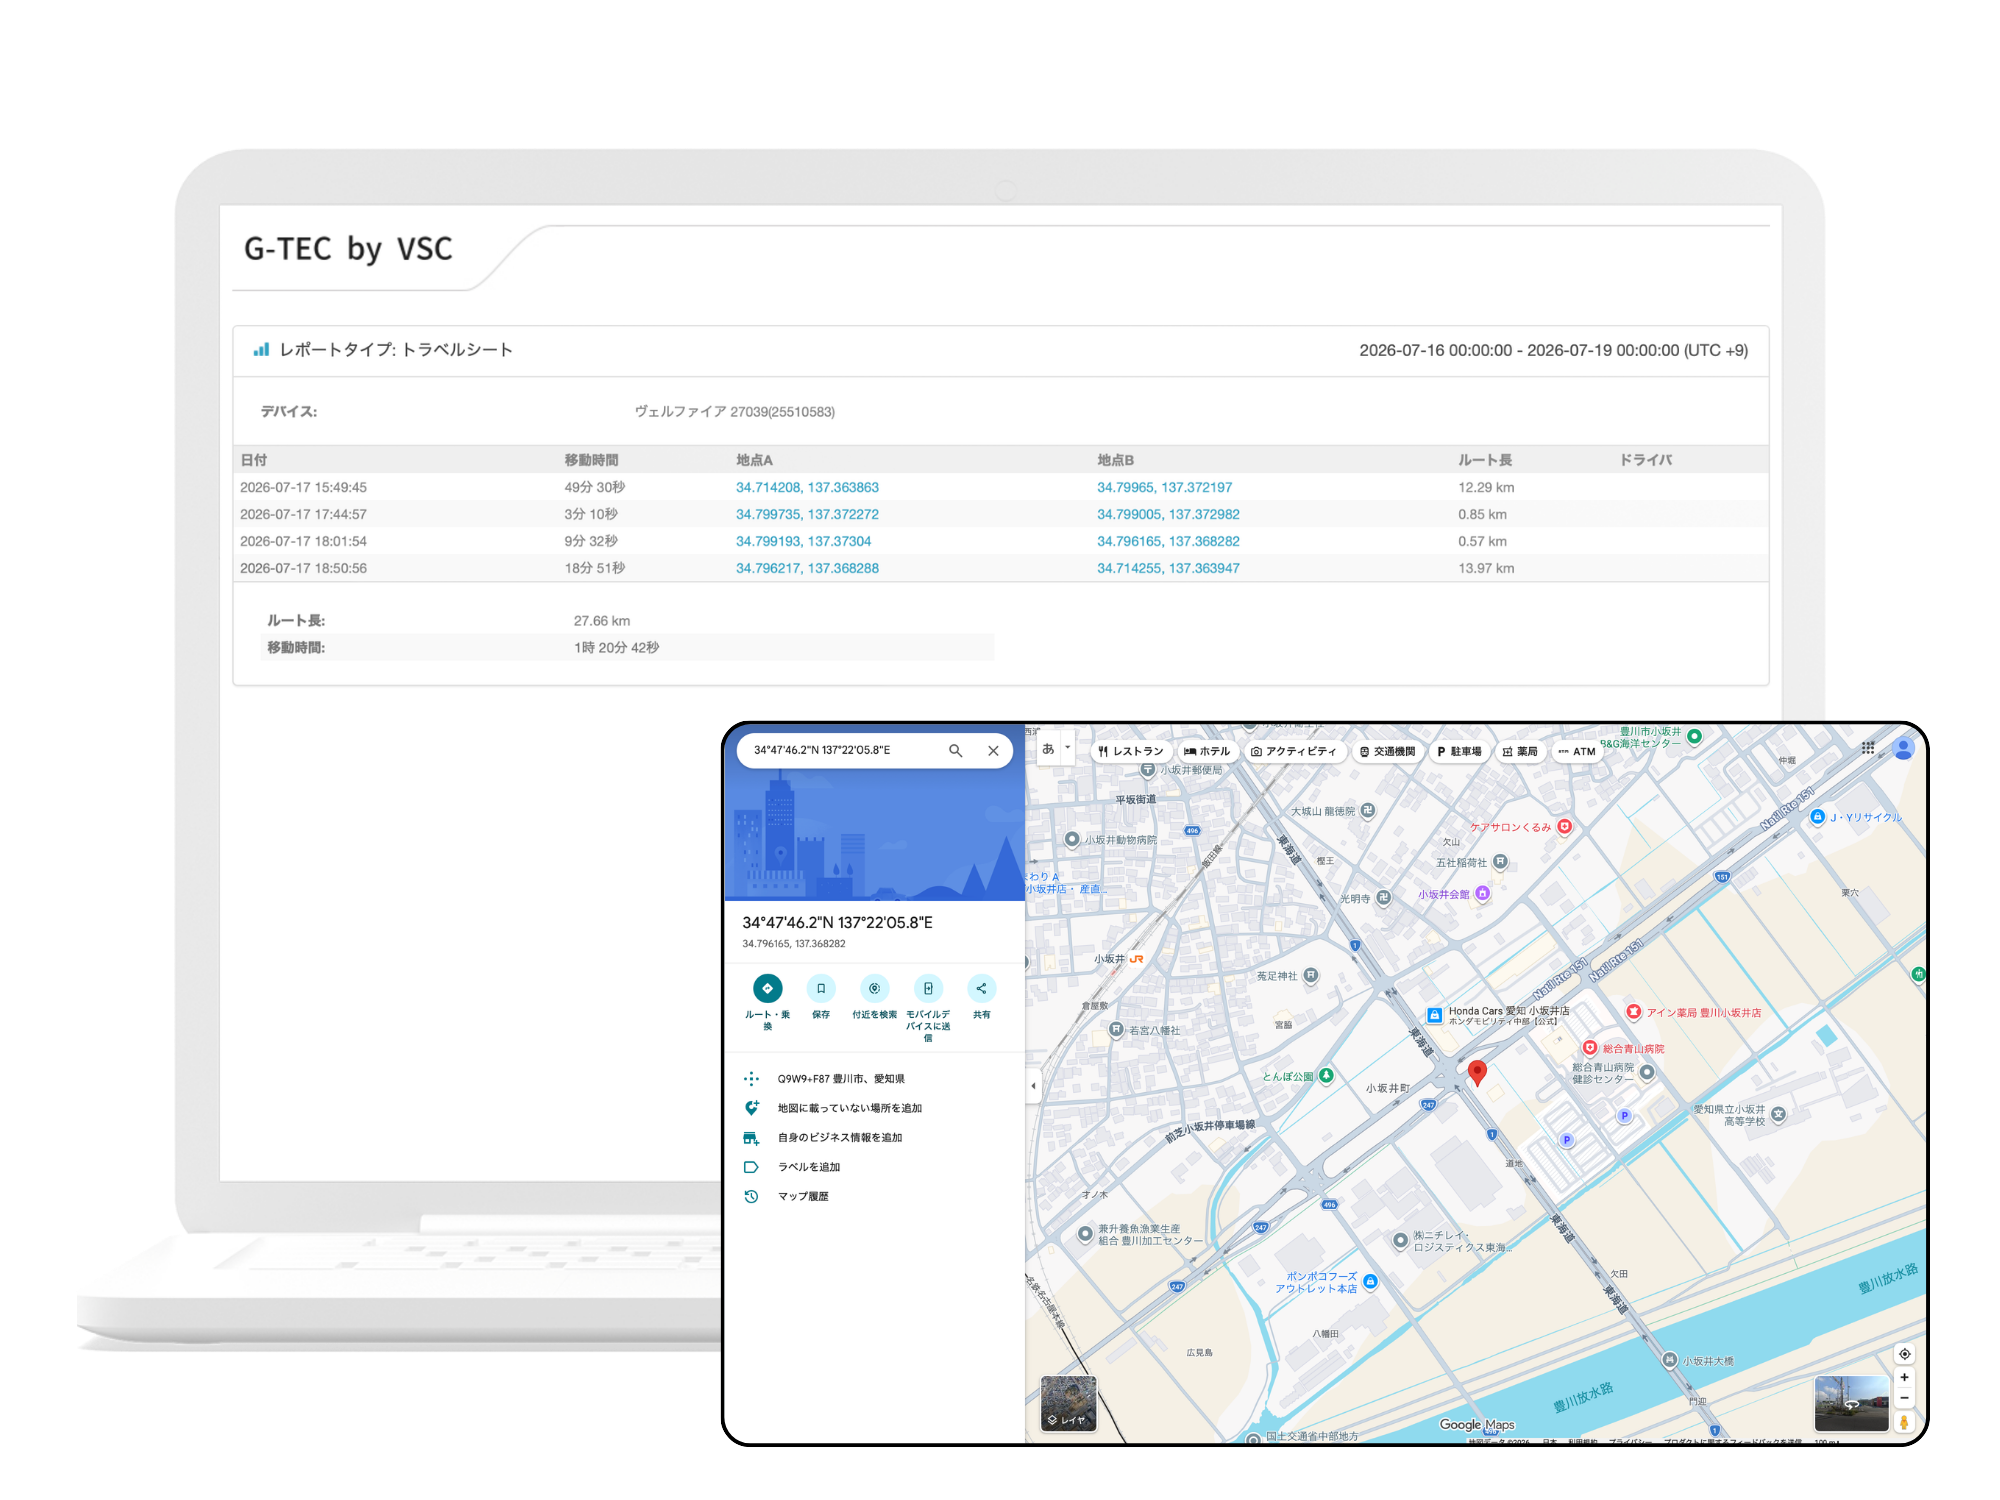The width and height of the screenshot is (2000, 1500).
Task: Save this place with the 保存 icon
Action: (821, 988)
